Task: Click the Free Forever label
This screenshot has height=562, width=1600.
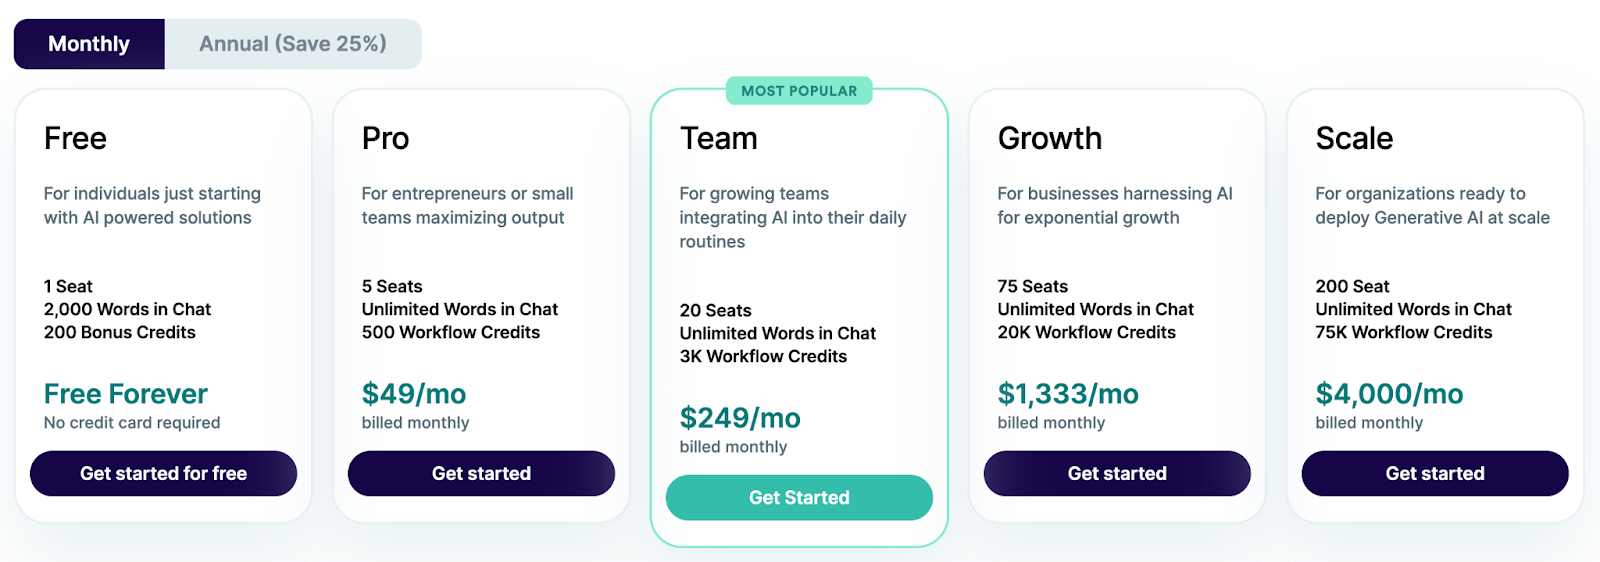Action: click(x=126, y=394)
